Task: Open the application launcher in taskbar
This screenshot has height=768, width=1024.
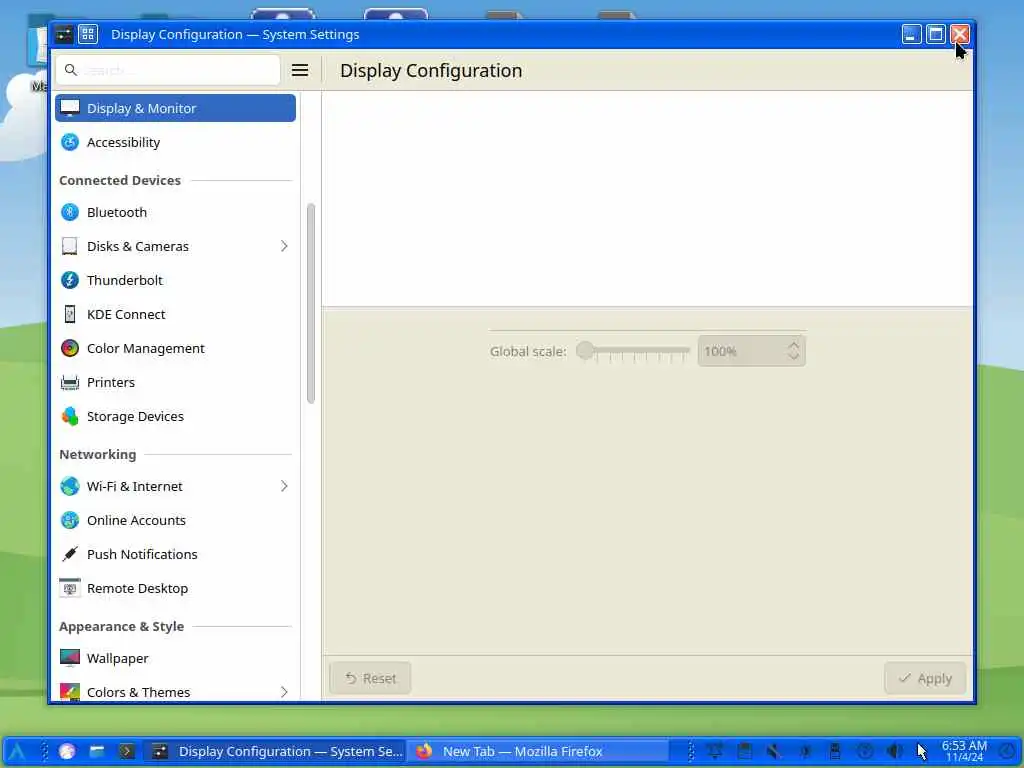Action: click(x=17, y=752)
